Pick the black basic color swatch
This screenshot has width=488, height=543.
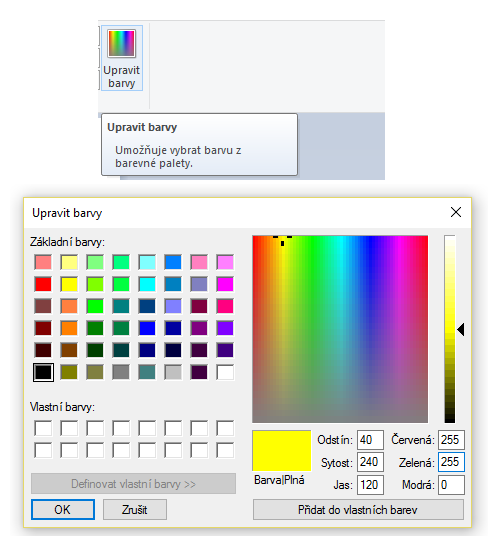43,372
